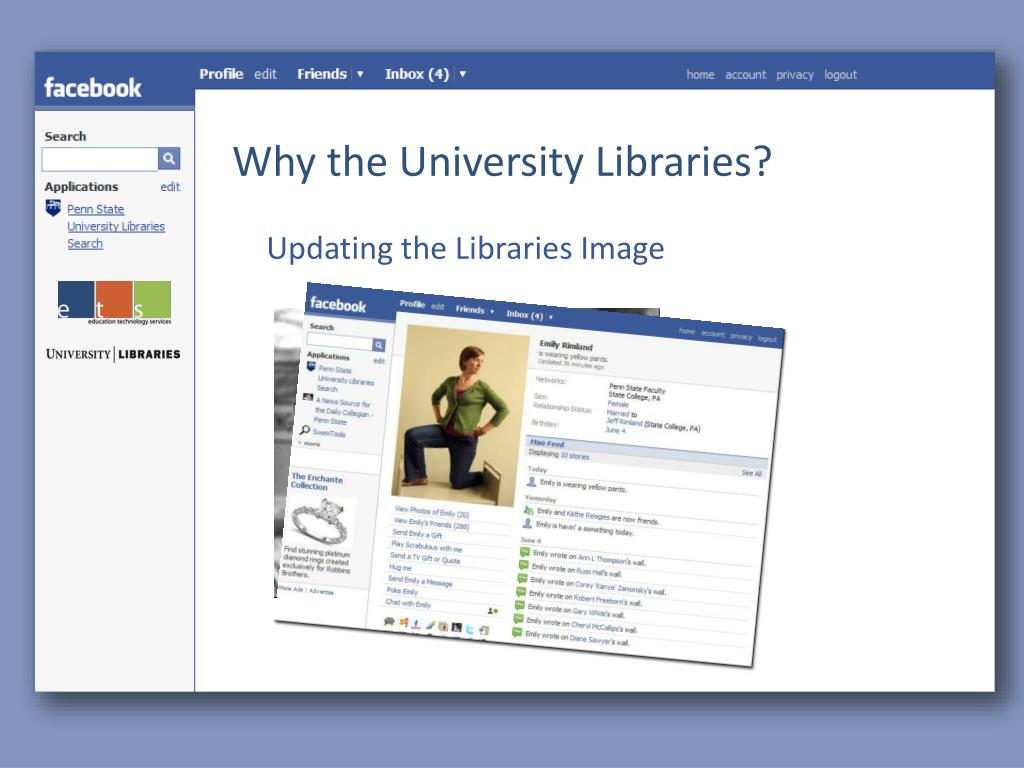Click the education technology services logo
This screenshot has height=768, width=1024.
114,302
